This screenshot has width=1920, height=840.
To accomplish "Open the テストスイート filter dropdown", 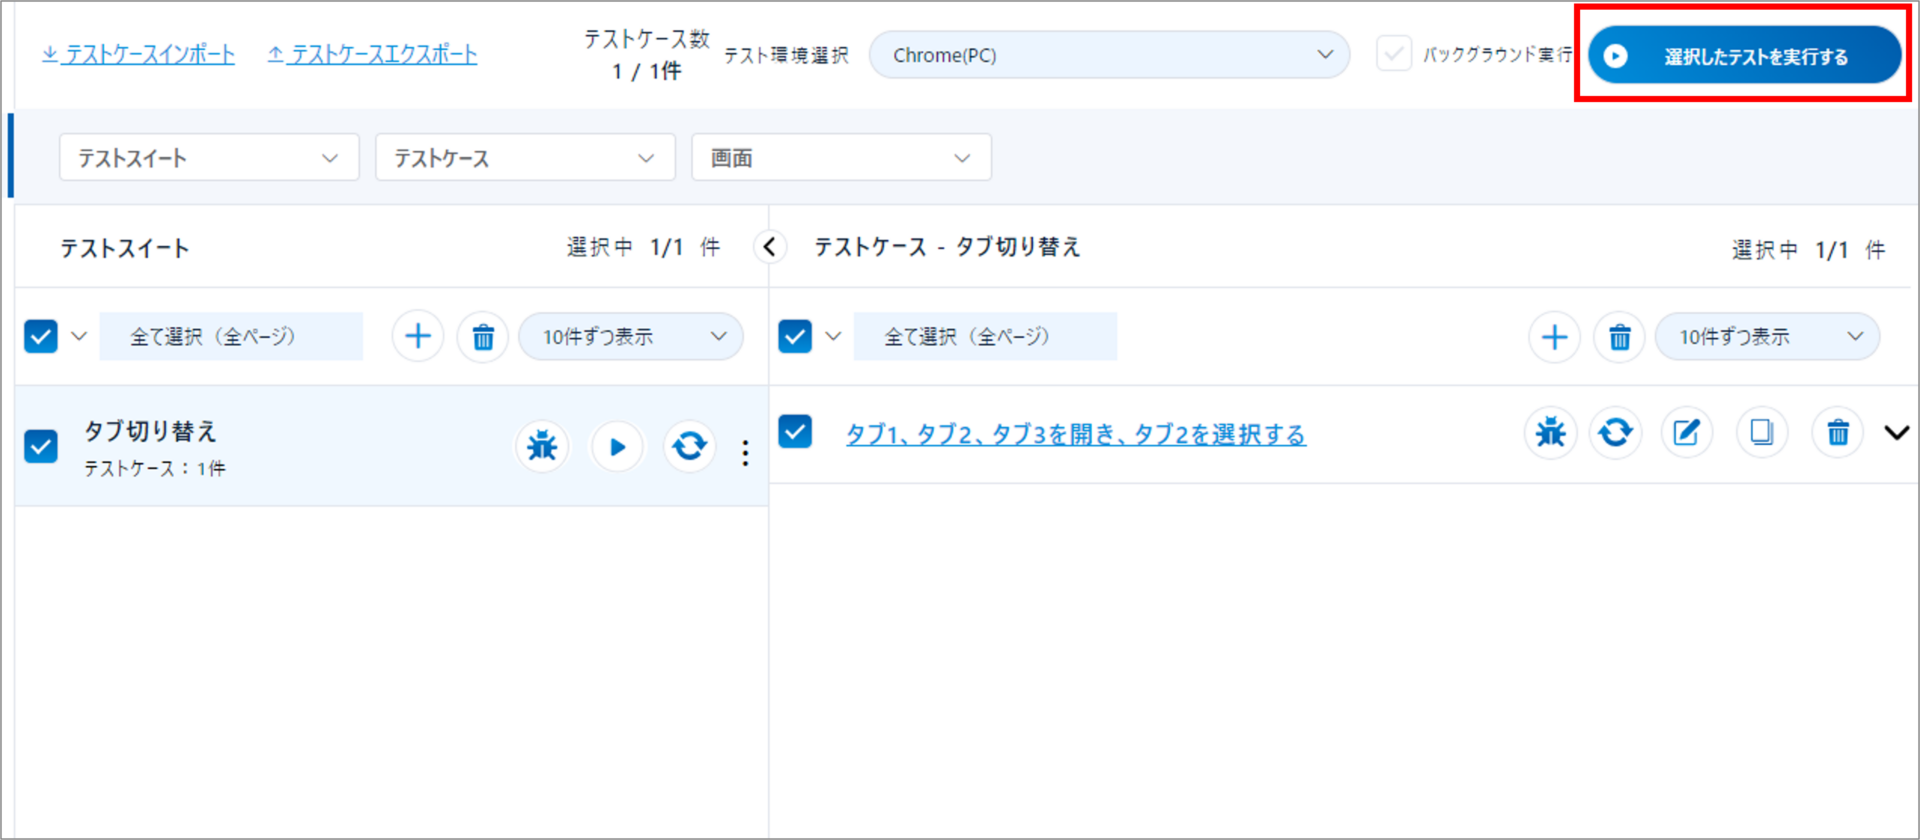I will click(x=209, y=158).
